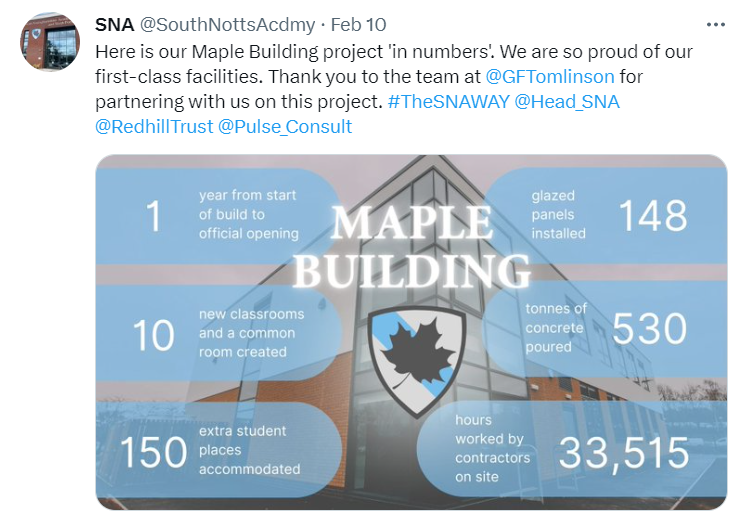
Task: Visit the @Head_SNA profile mention
Action: pos(567,102)
